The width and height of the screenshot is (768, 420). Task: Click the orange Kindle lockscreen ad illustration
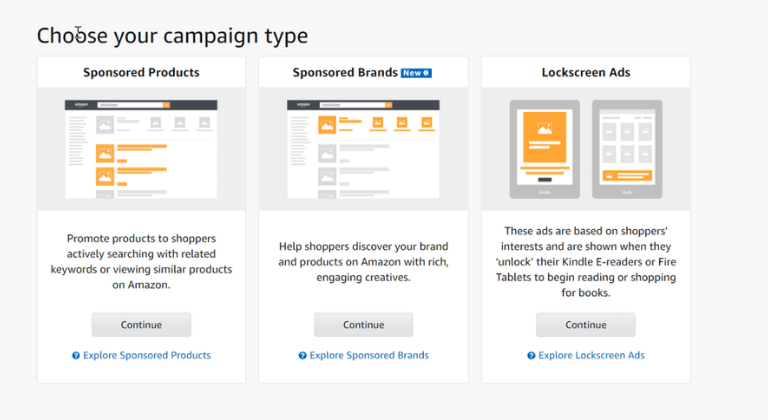click(544, 146)
